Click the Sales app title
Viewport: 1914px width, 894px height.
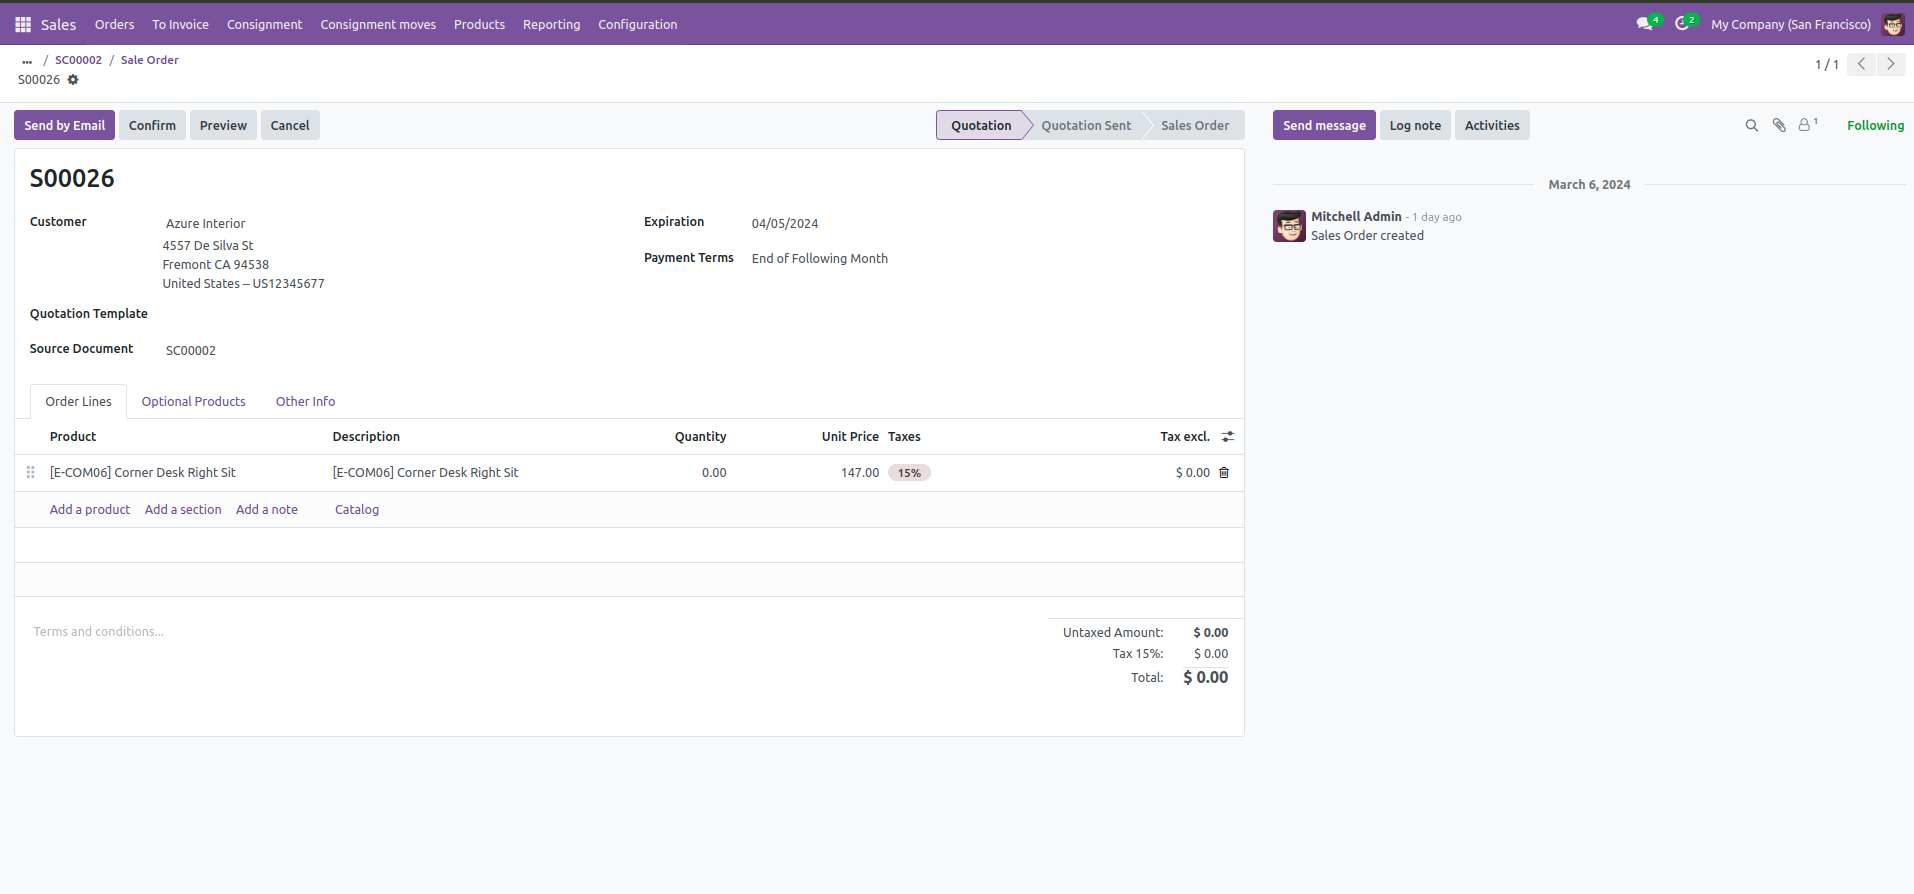pos(58,24)
